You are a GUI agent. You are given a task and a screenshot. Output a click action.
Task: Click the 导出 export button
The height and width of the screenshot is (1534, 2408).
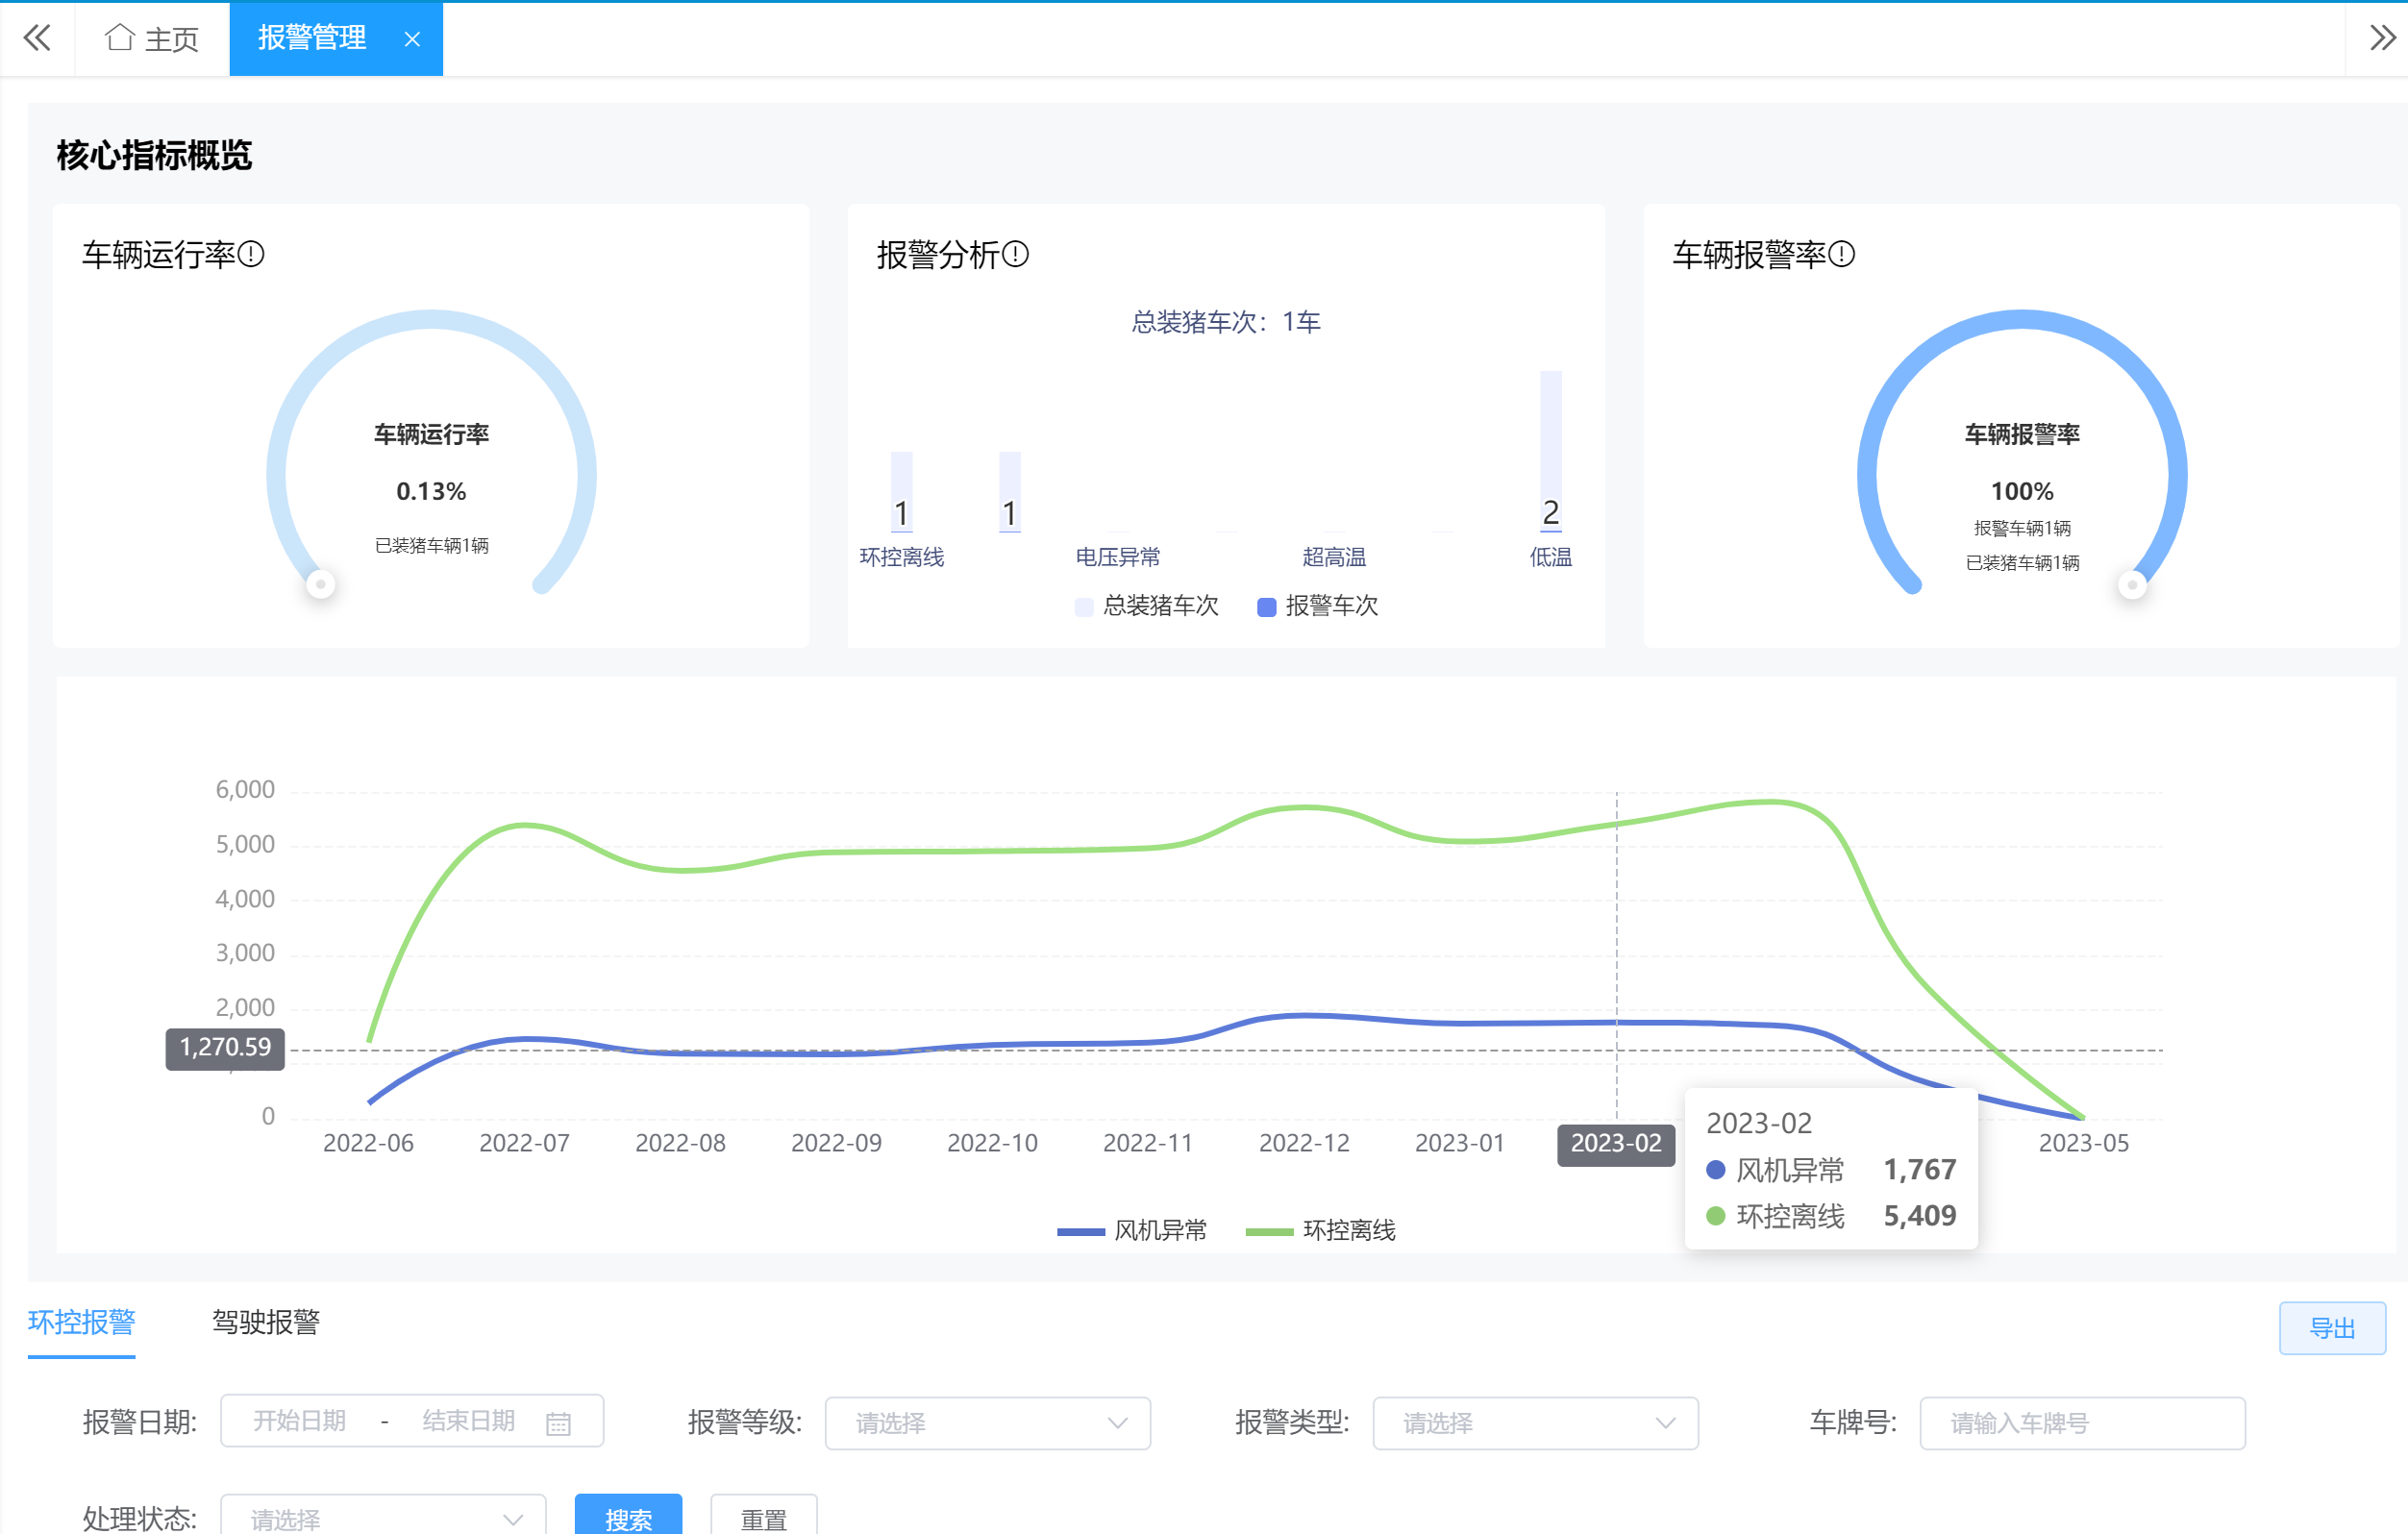pos(2332,1328)
